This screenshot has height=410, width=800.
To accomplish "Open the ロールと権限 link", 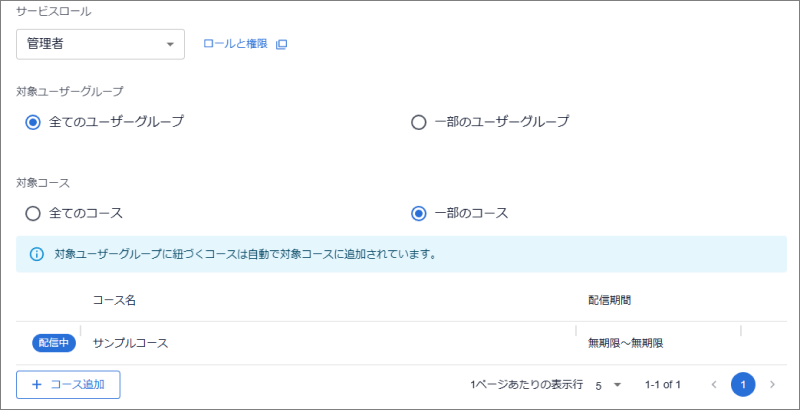I will pyautogui.click(x=235, y=44).
